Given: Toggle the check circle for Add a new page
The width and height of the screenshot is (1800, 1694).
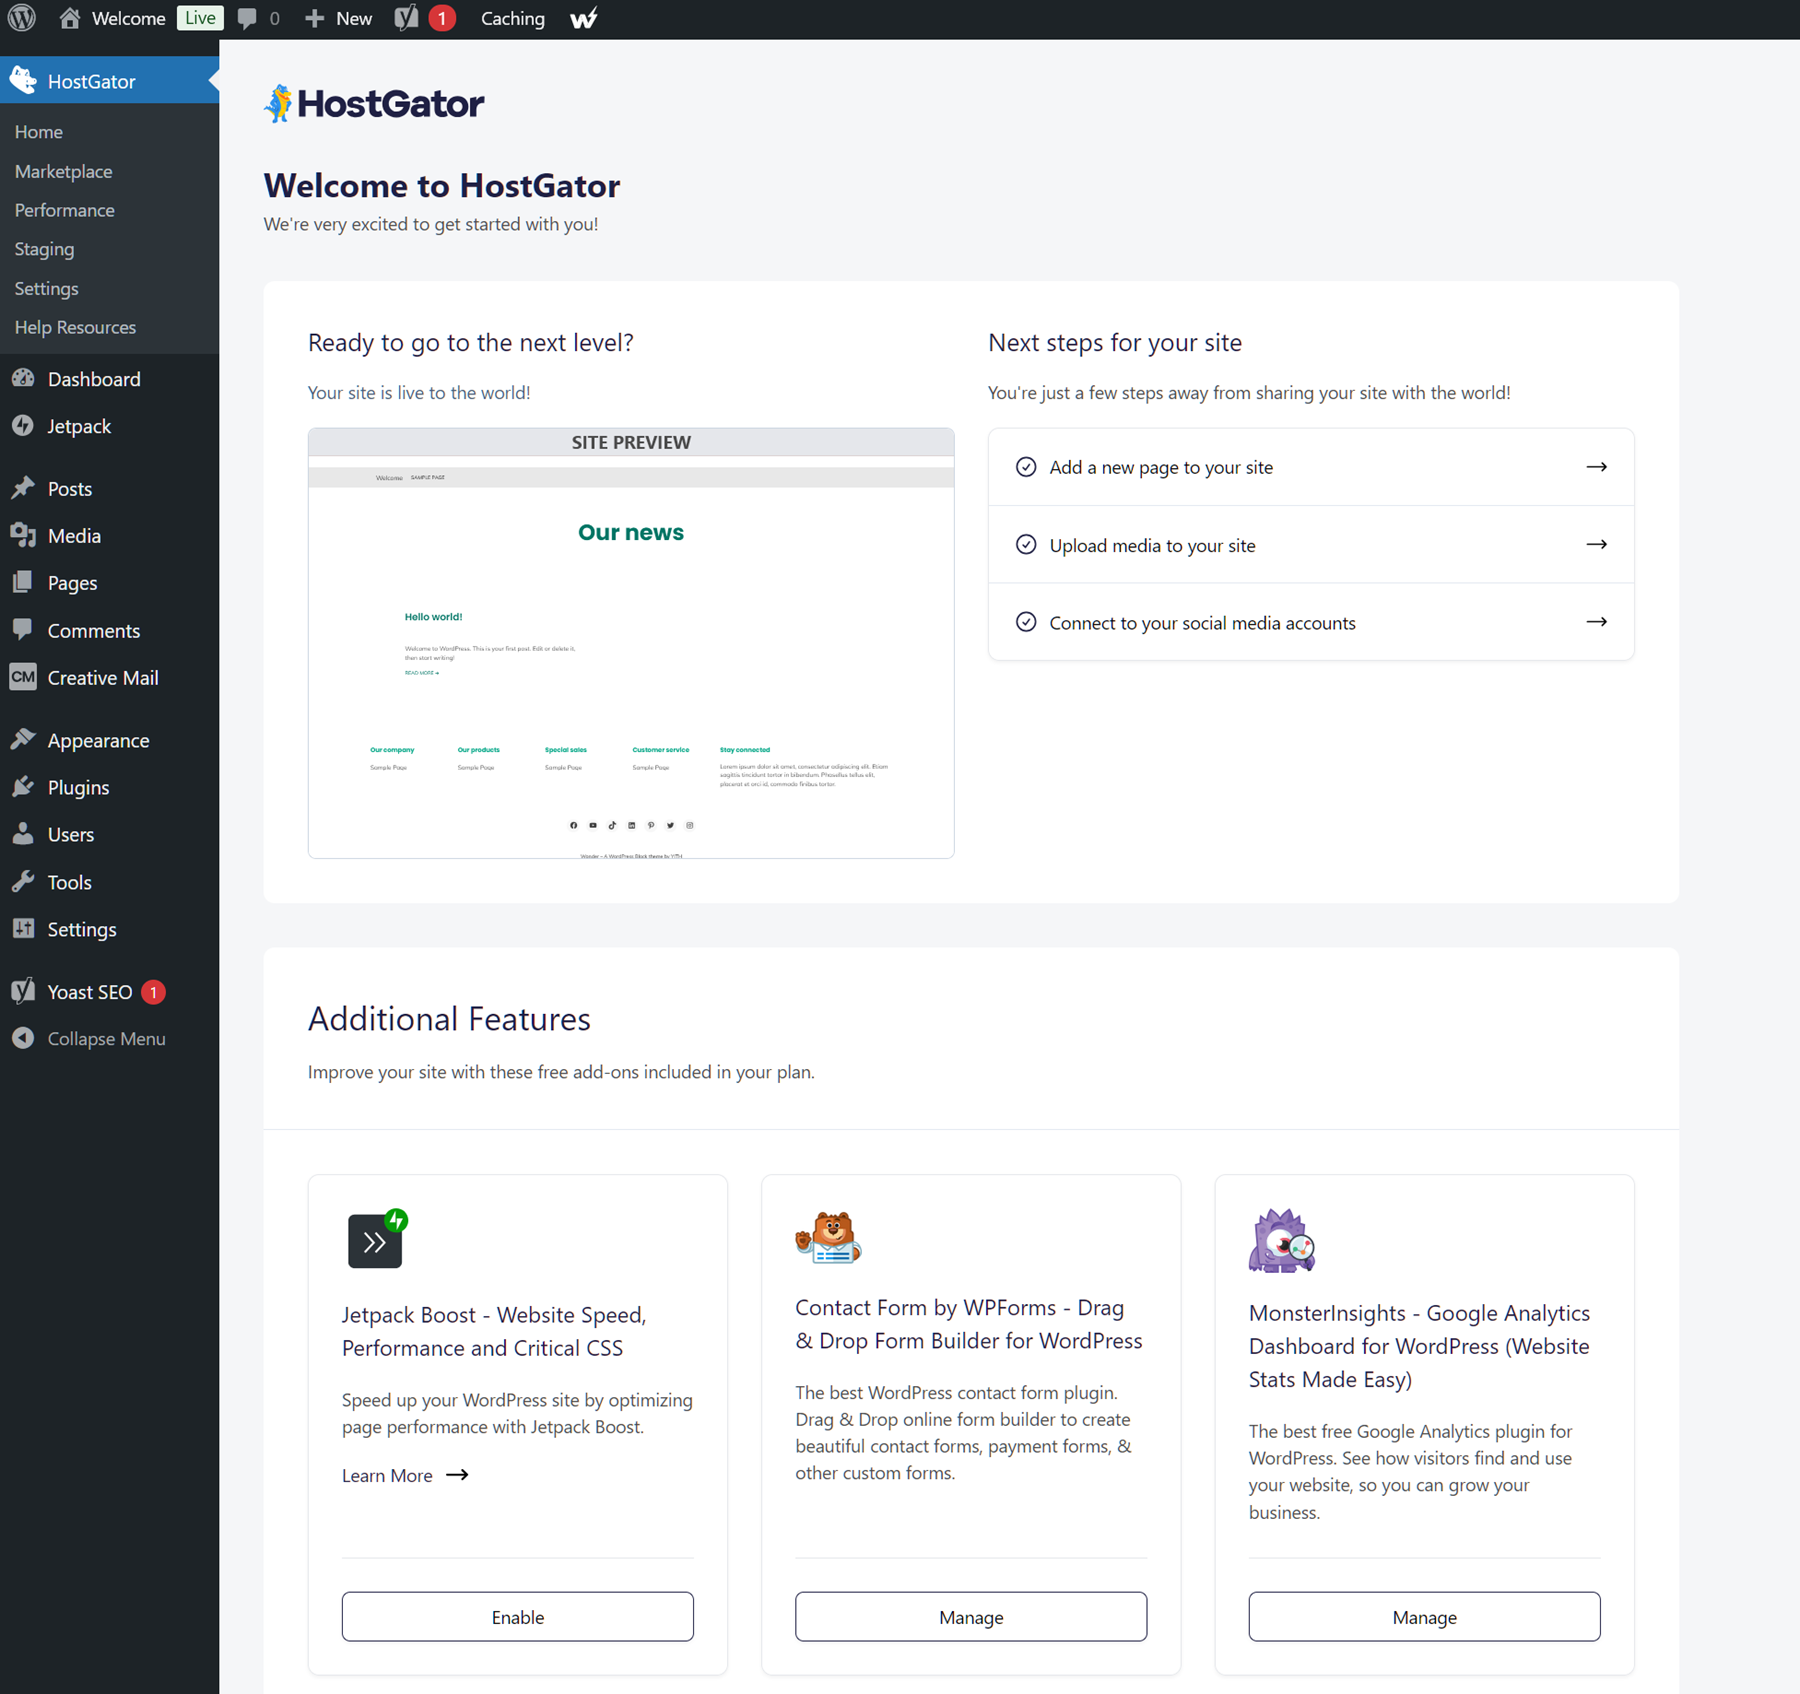Looking at the screenshot, I should coord(1026,467).
